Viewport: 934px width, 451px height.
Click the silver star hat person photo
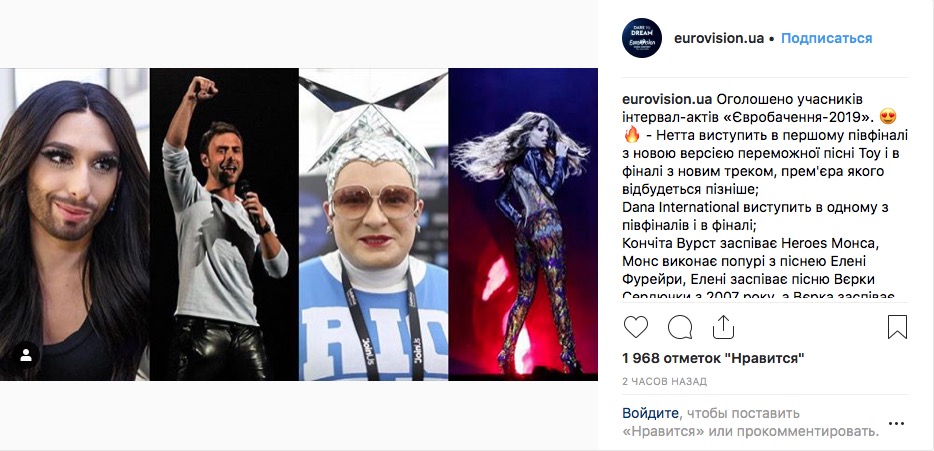[x=373, y=225]
